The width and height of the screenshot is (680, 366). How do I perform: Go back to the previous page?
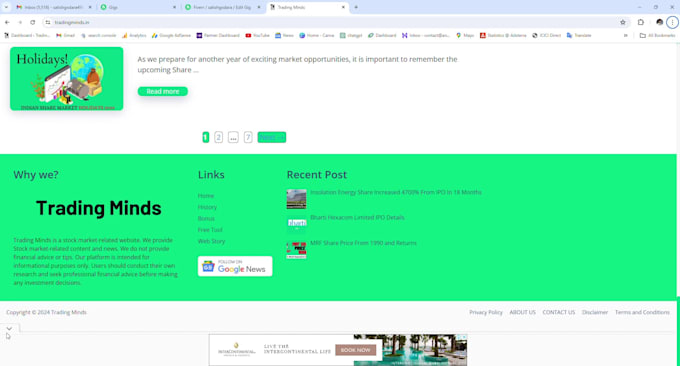point(7,22)
